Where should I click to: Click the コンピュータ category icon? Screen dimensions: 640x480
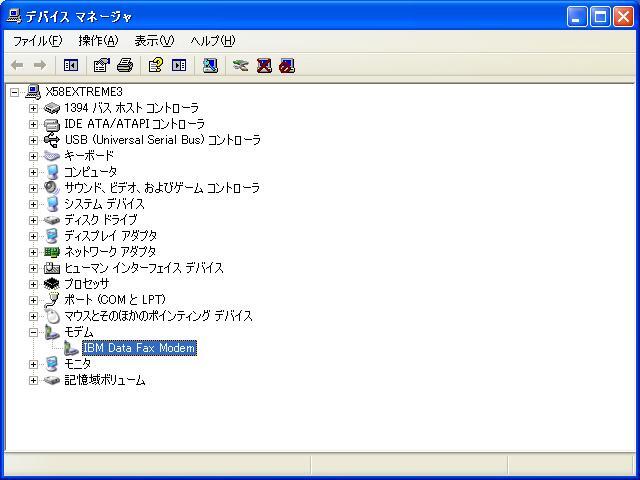(52, 172)
